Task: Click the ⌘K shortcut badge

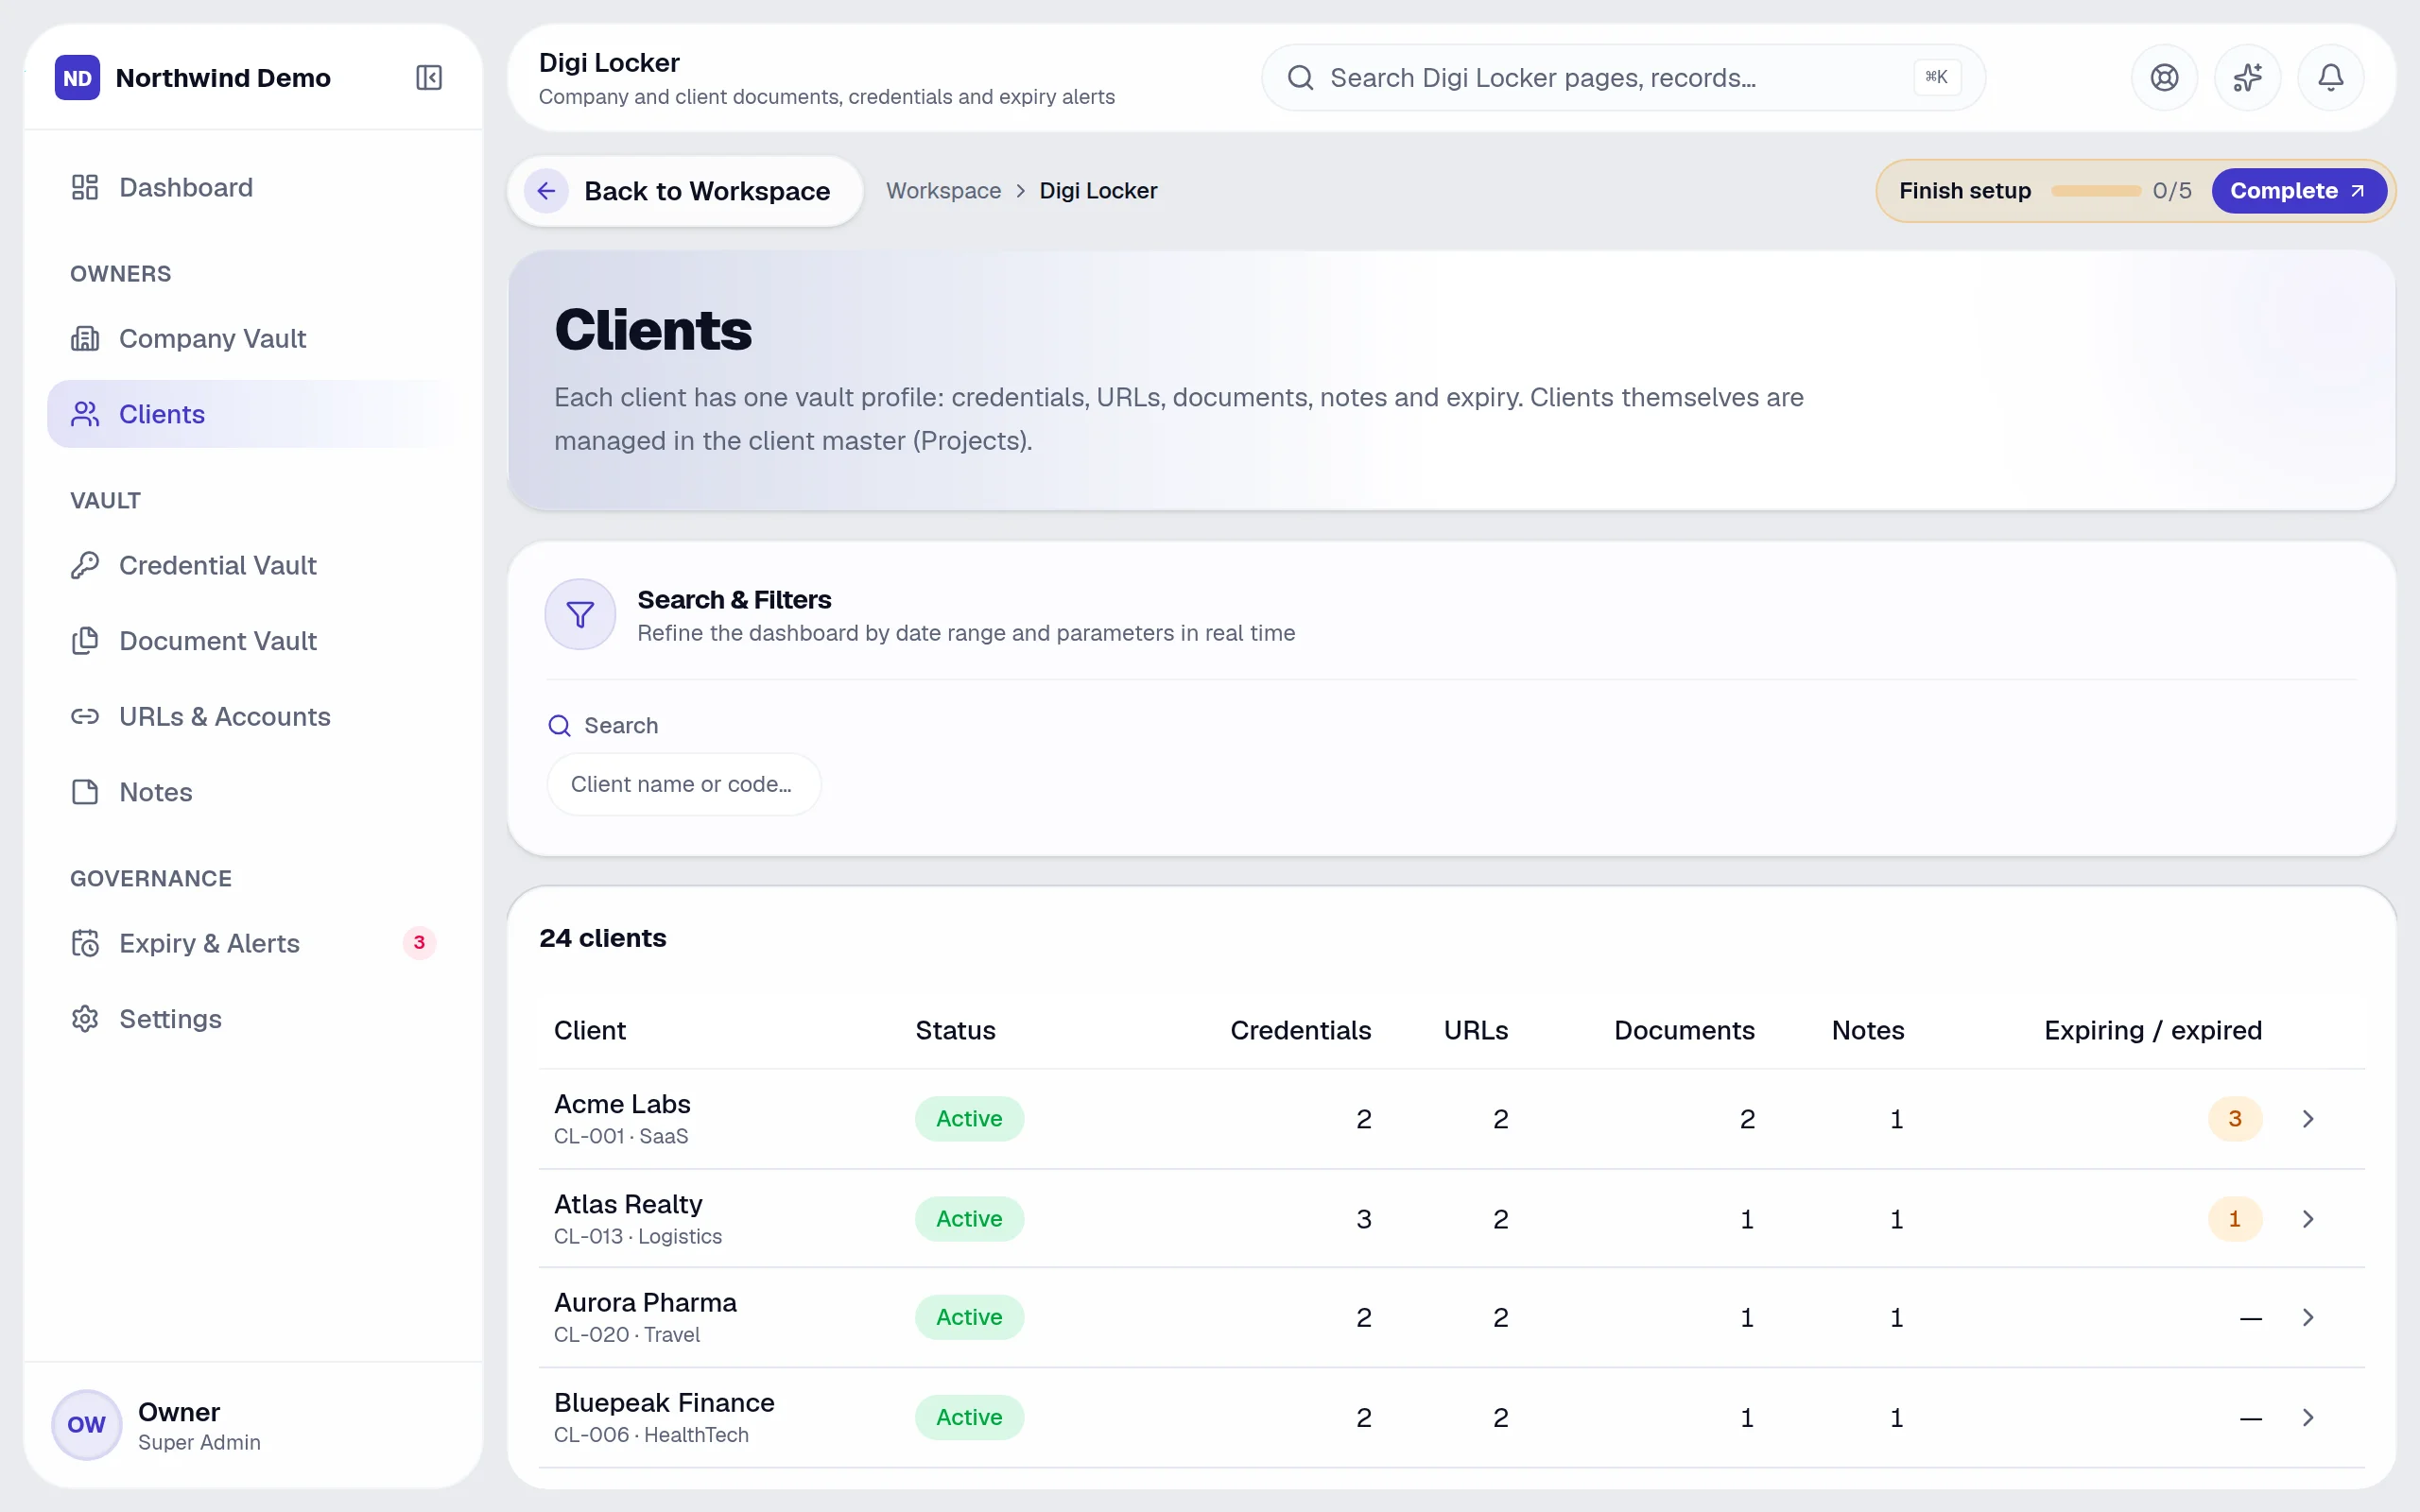Action: [x=1936, y=77]
